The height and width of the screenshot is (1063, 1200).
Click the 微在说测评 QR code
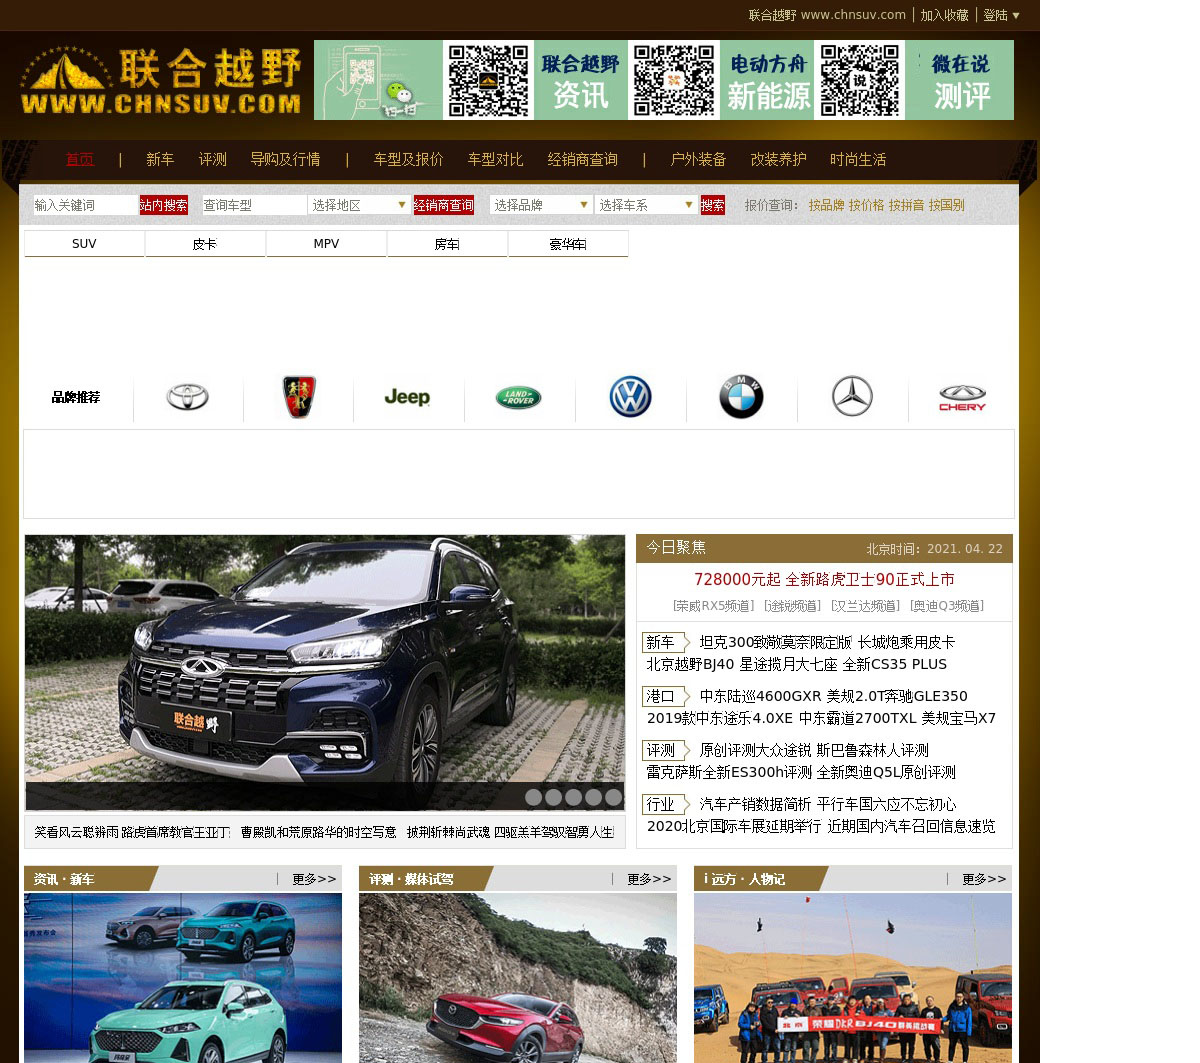tap(859, 80)
